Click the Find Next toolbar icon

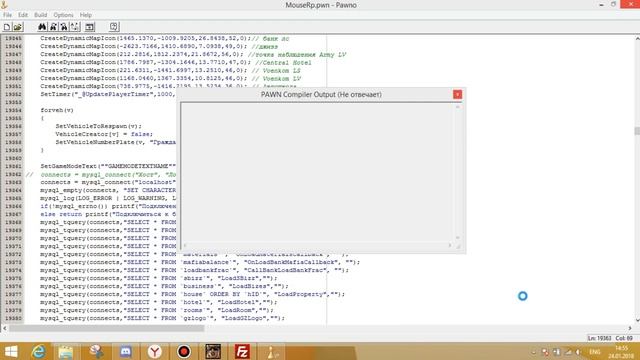[x=53, y=27]
